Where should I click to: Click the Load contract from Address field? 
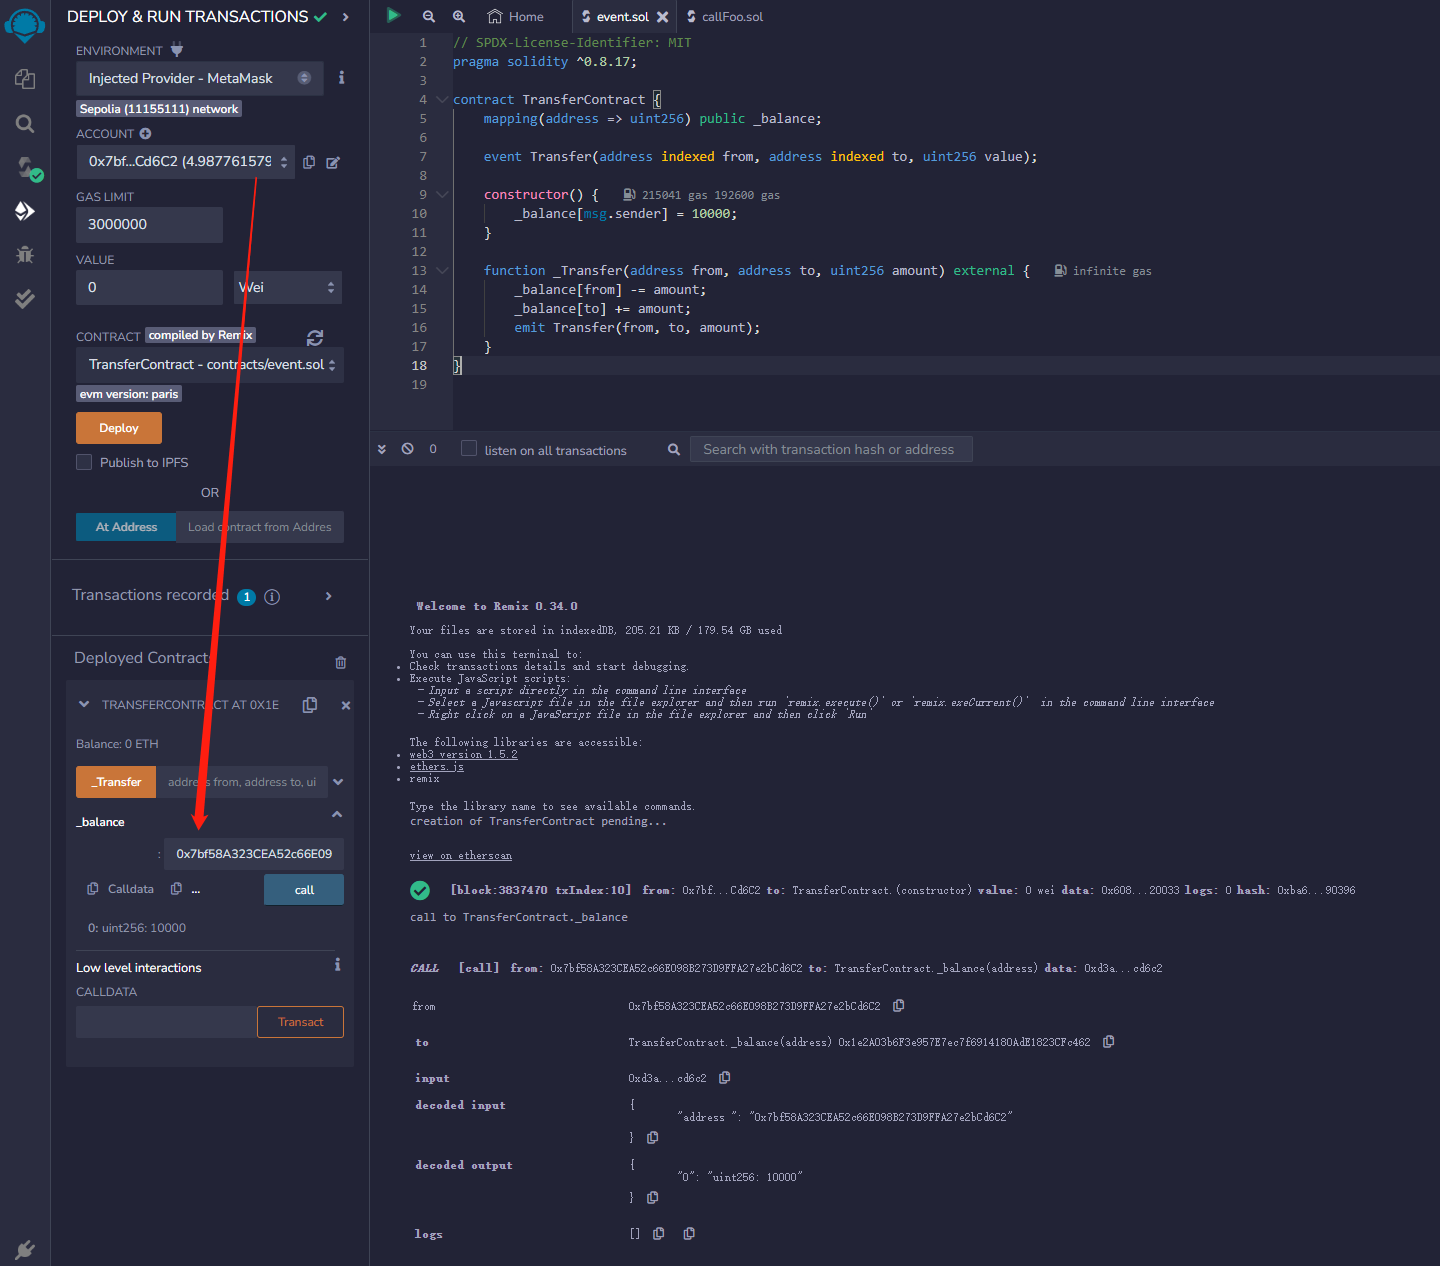coord(260,527)
